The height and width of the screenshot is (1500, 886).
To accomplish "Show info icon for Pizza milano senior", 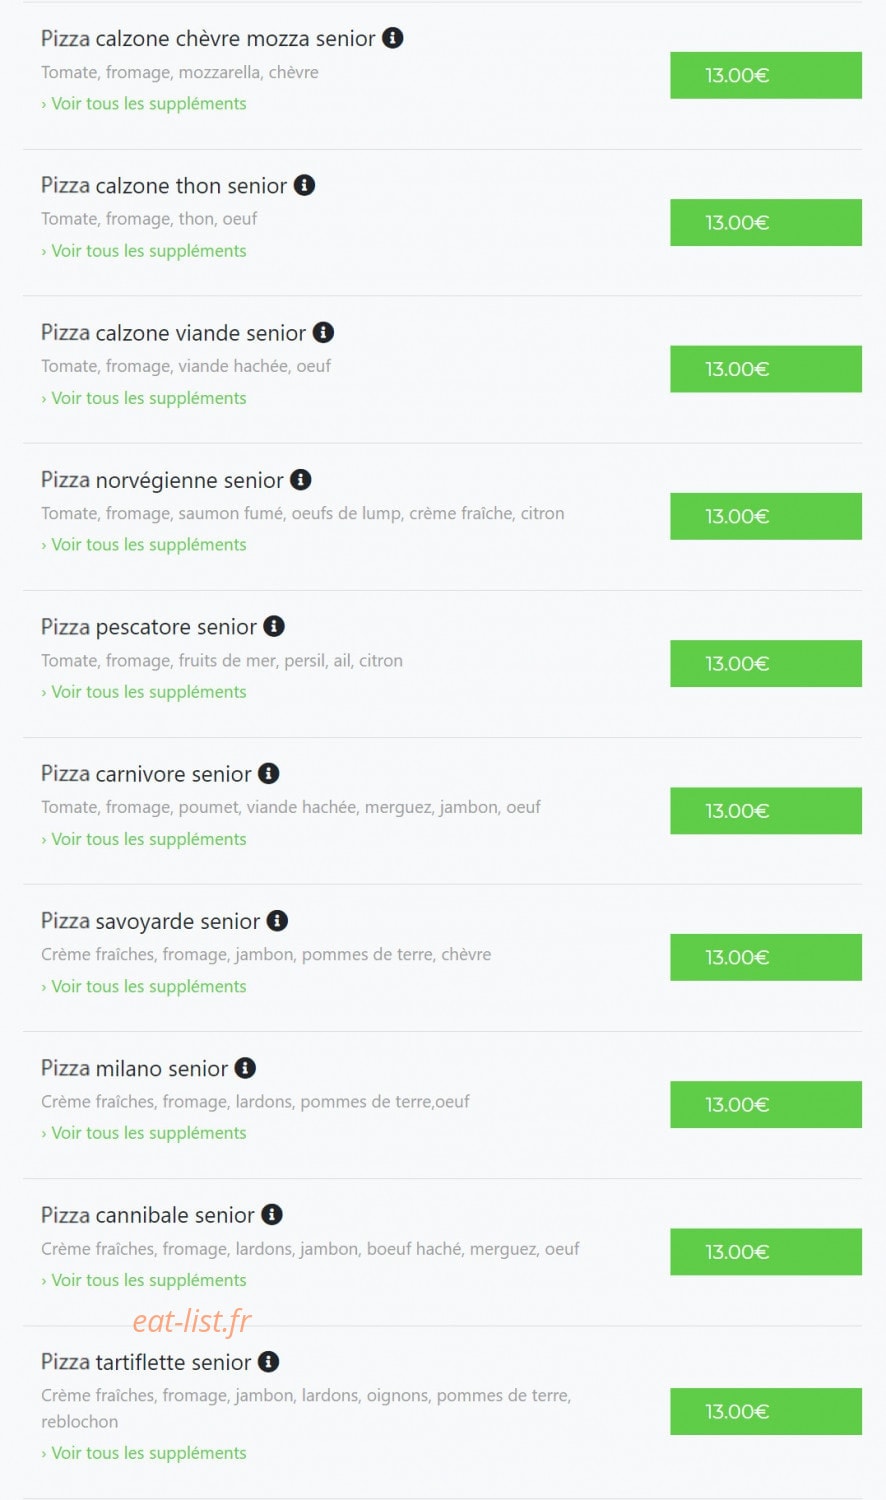I will click(245, 1068).
